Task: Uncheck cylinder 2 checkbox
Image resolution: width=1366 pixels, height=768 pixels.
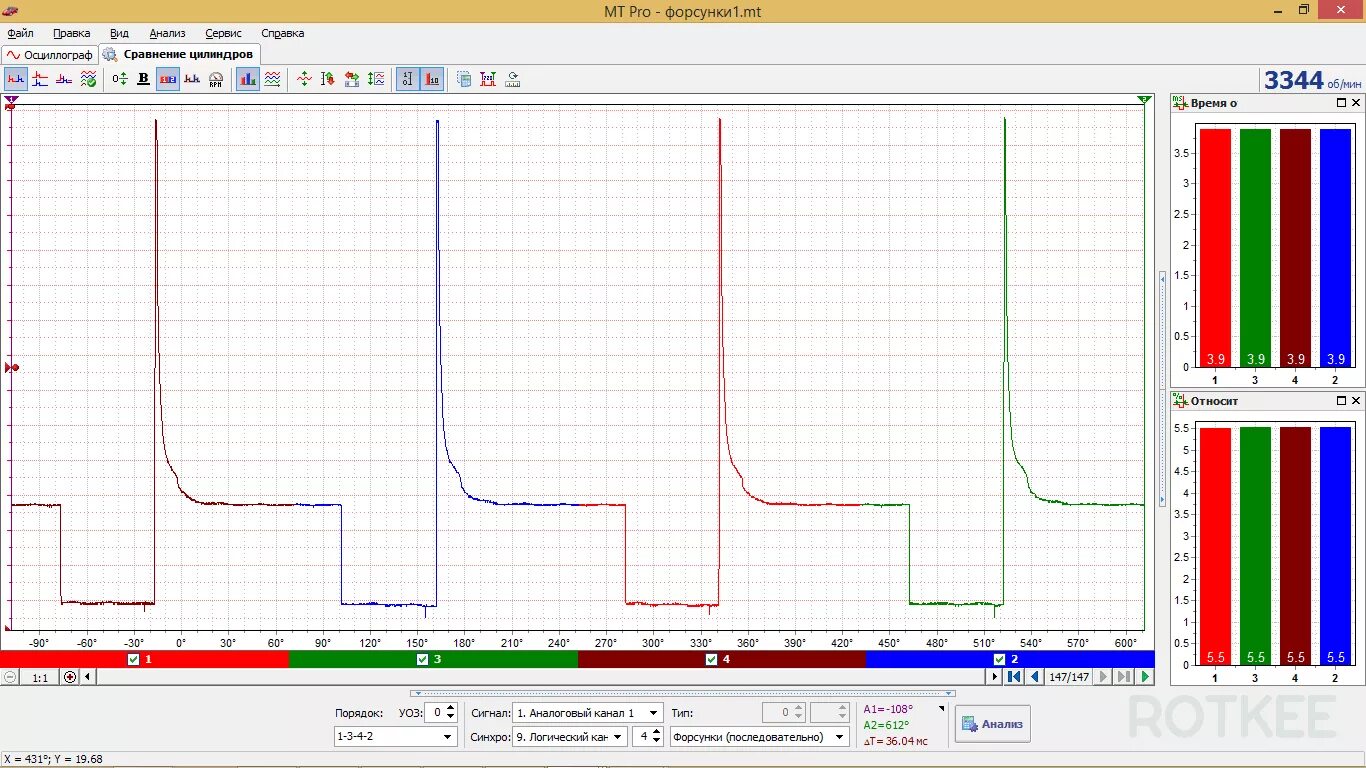Action: (x=1000, y=660)
